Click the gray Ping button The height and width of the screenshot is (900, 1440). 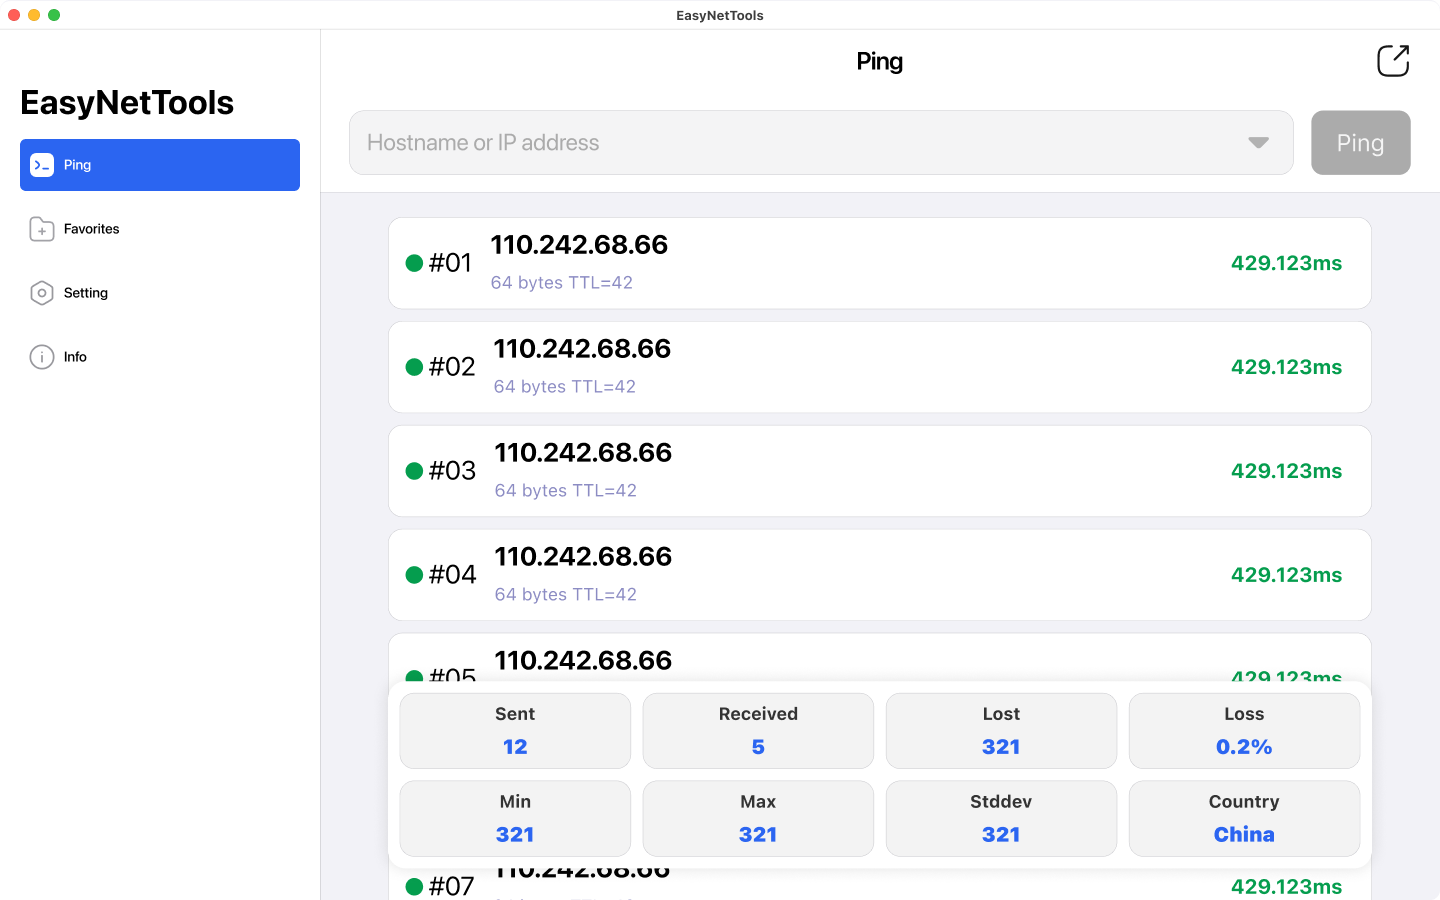tap(1361, 143)
